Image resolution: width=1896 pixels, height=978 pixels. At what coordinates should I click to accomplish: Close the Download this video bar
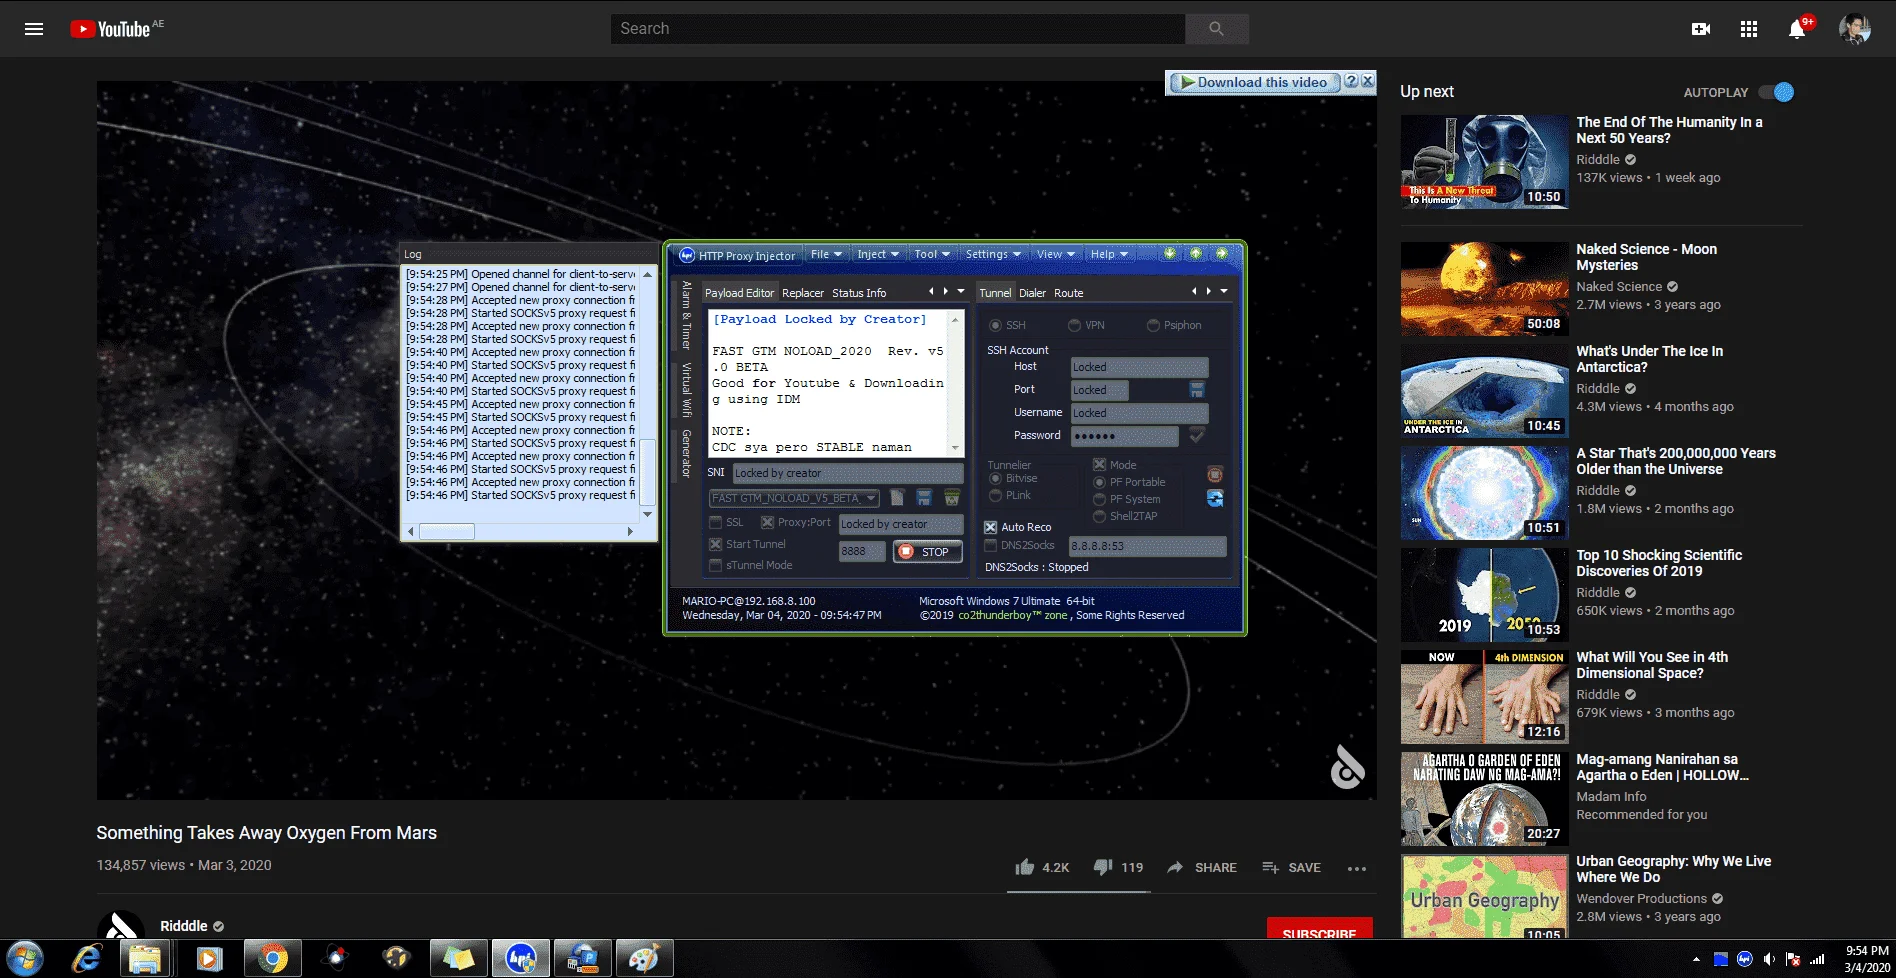(x=1368, y=82)
